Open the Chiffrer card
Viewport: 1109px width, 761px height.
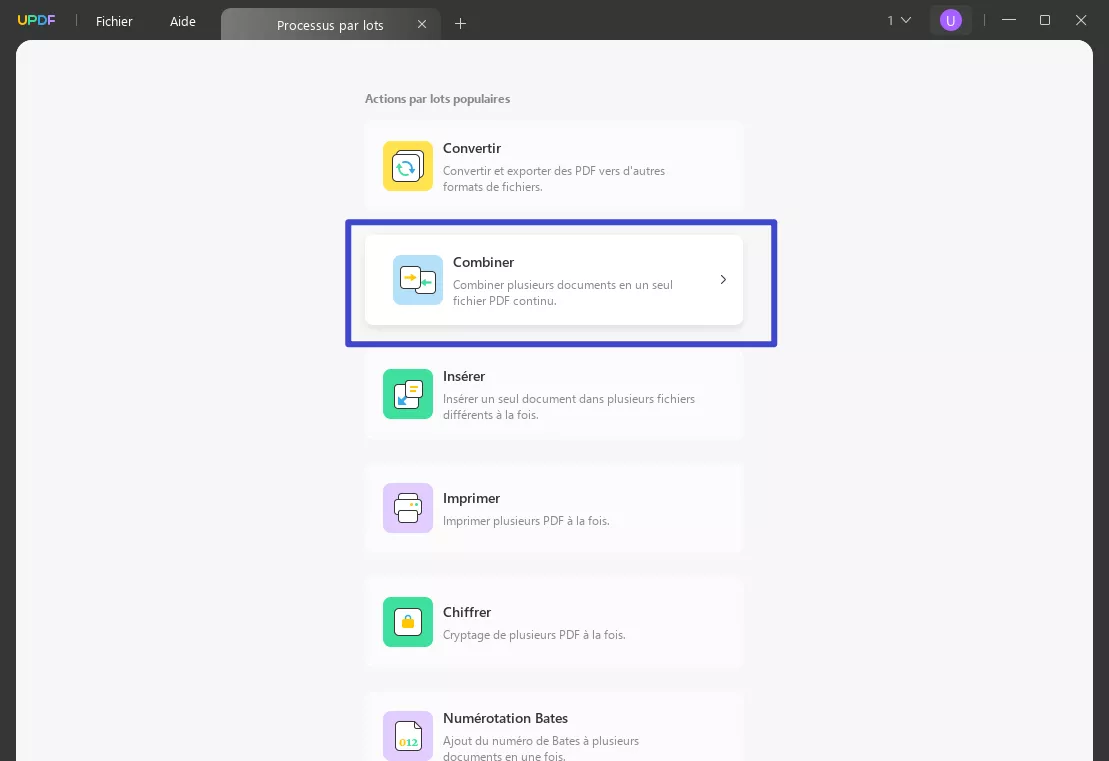pyautogui.click(x=554, y=622)
